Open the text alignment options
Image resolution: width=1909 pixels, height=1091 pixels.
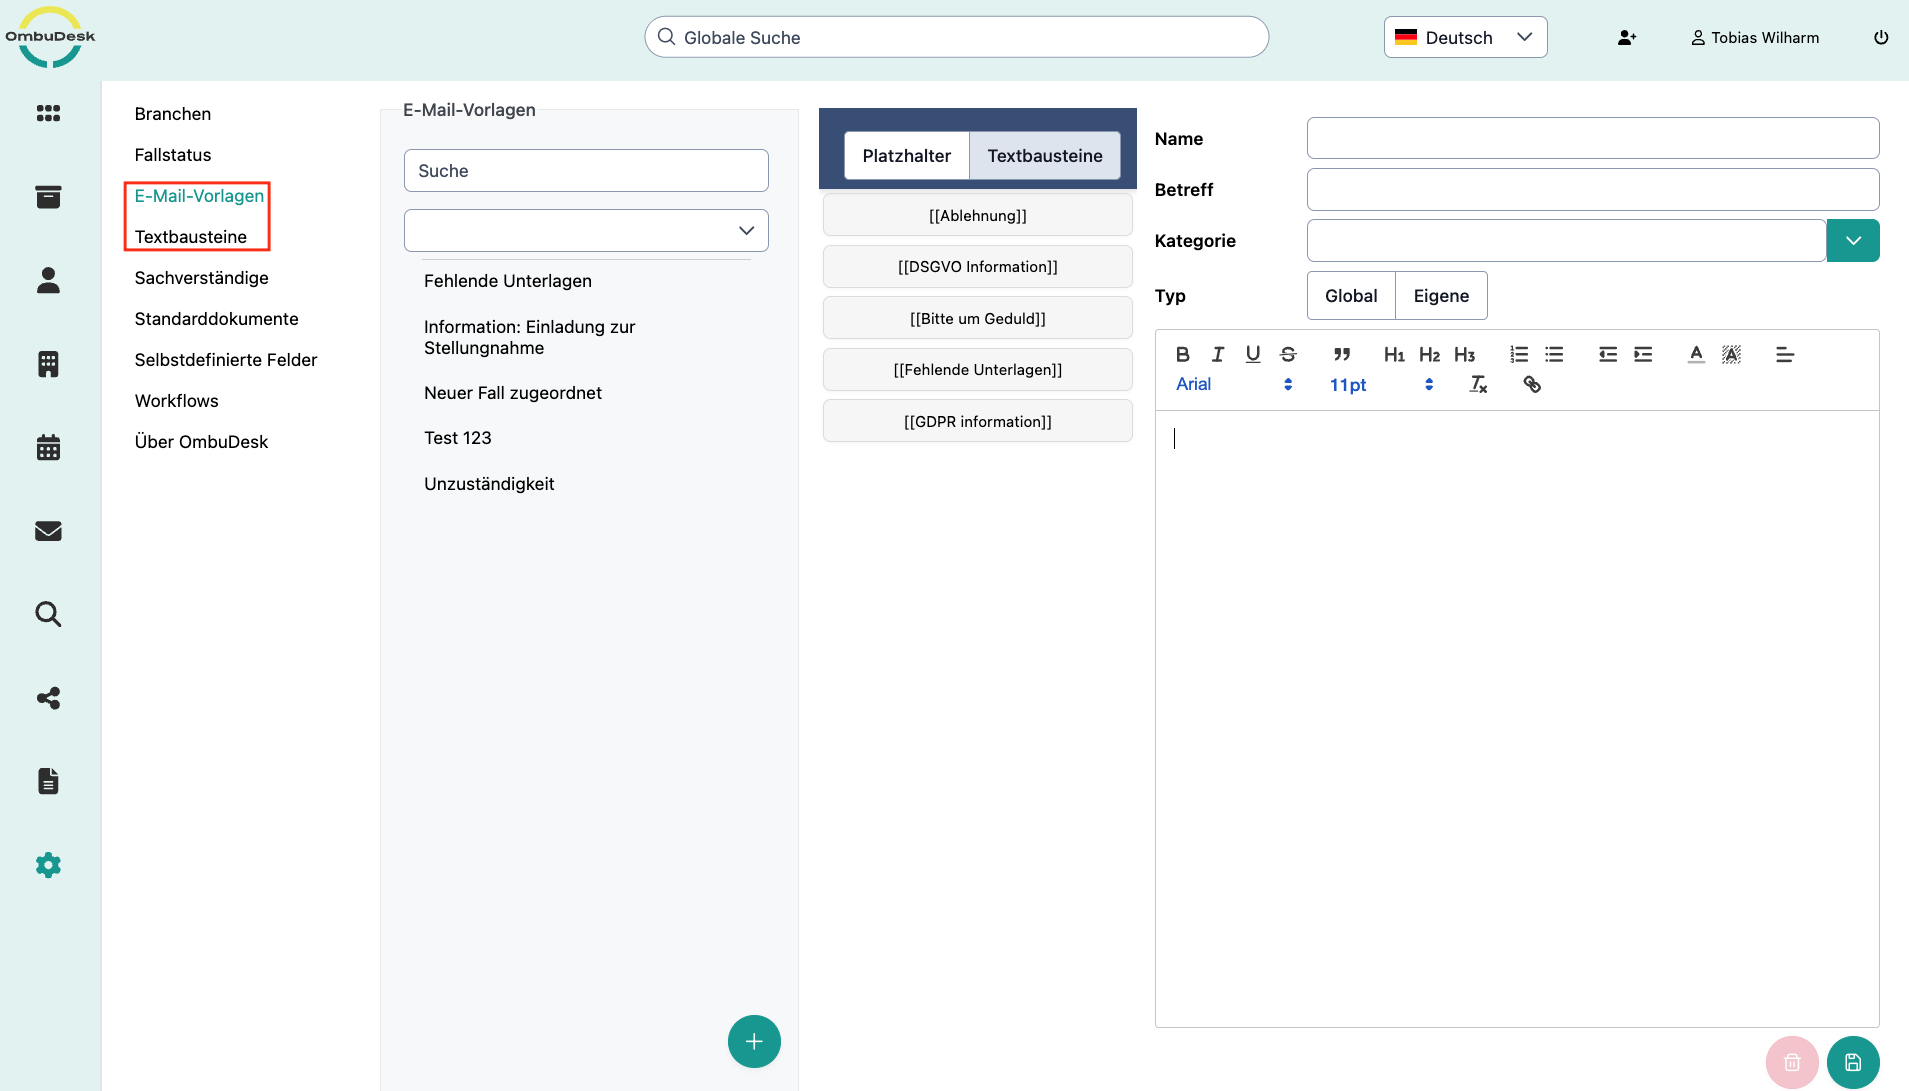[1785, 354]
